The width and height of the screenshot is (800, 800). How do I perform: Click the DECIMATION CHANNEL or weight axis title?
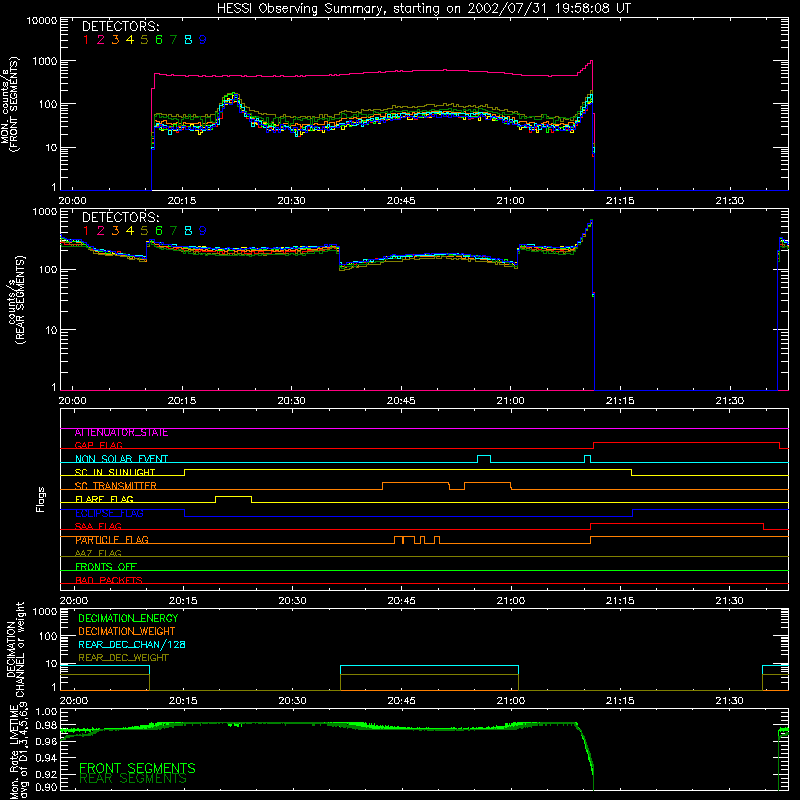pyautogui.click(x=14, y=649)
